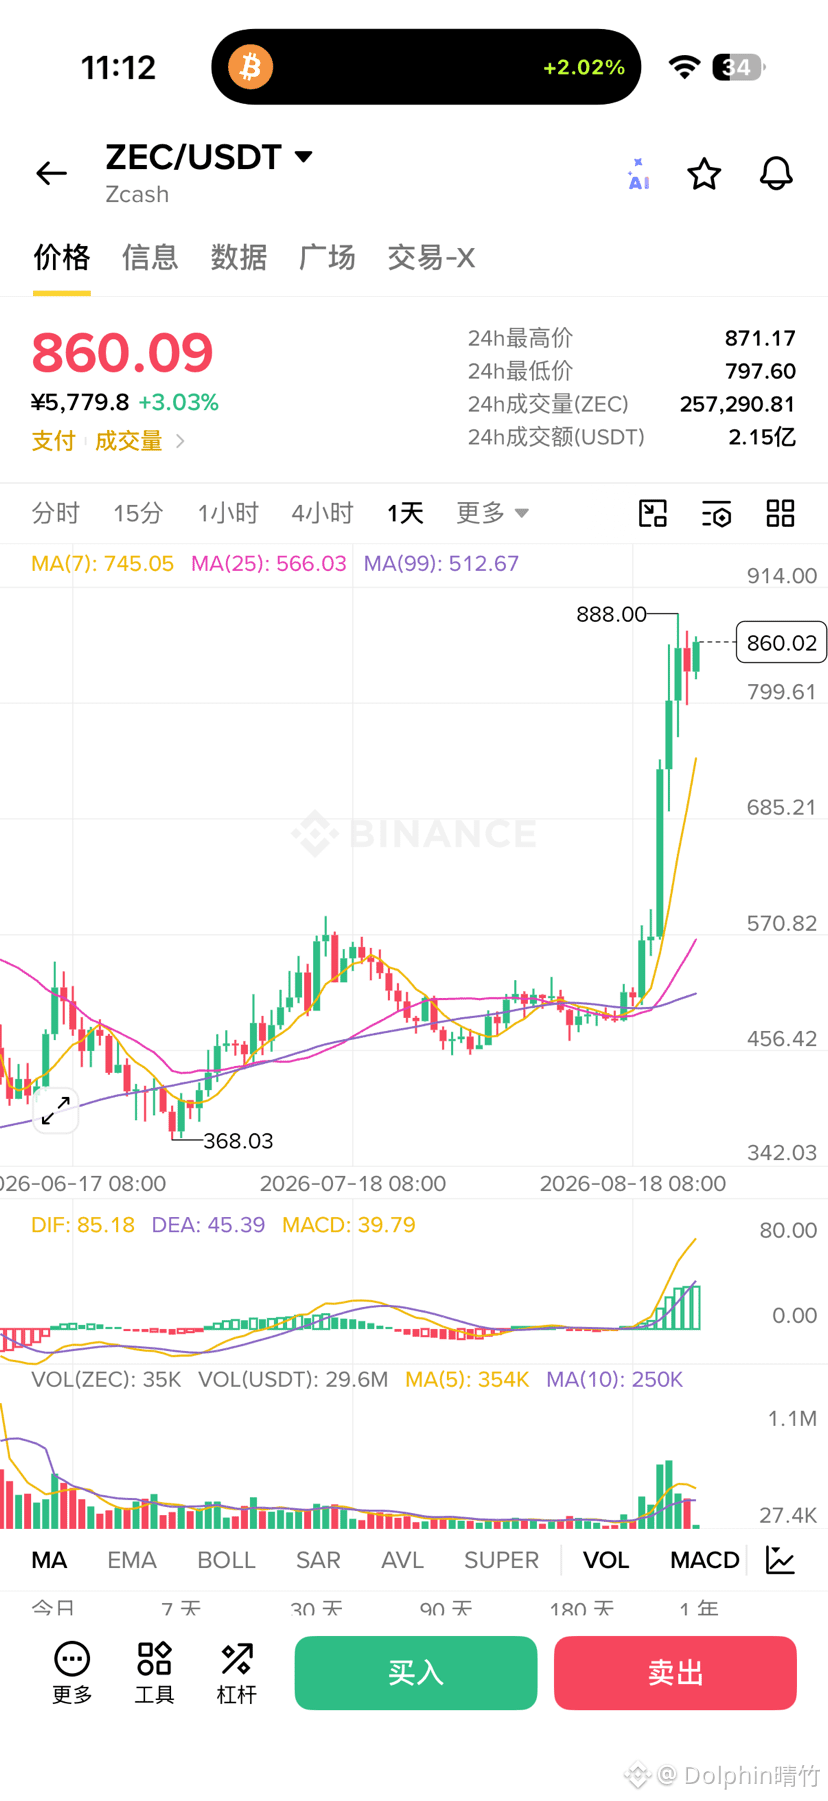This screenshot has height=1801, width=828.
Task: Open the AI analysis icon
Action: (638, 174)
